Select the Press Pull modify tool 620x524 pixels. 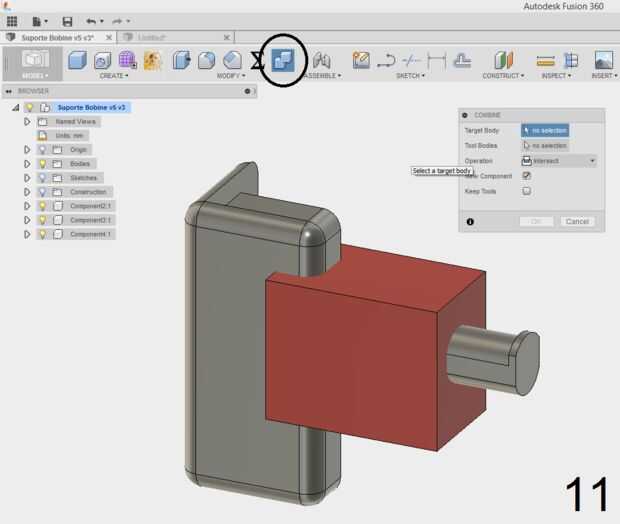[x=181, y=61]
